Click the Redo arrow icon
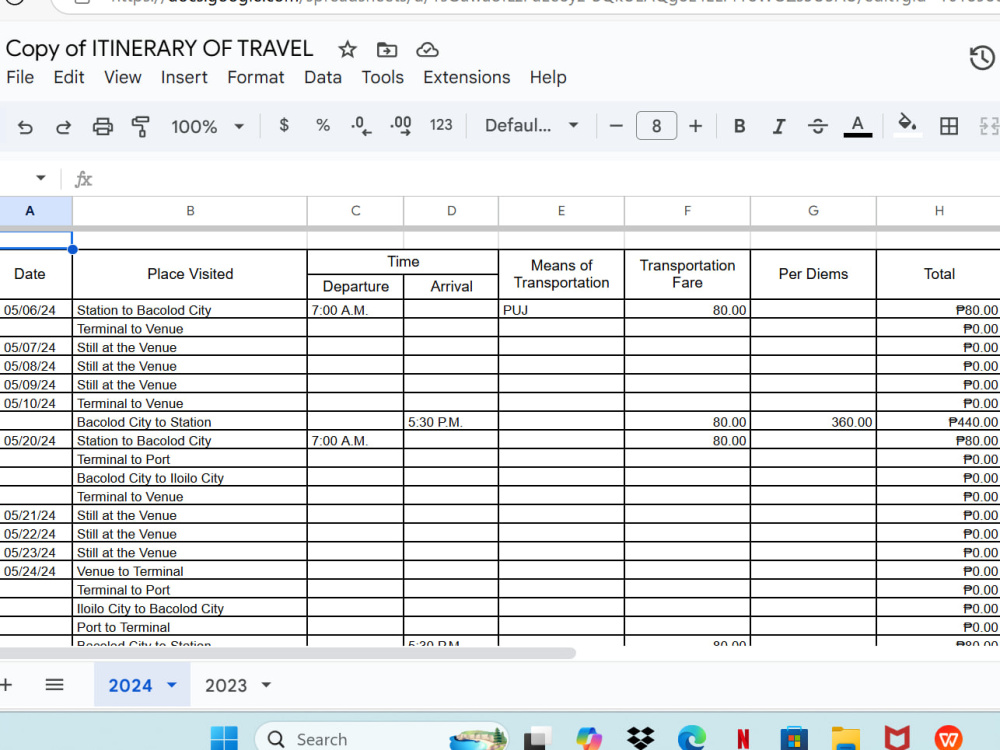Image resolution: width=1000 pixels, height=750 pixels. point(63,127)
